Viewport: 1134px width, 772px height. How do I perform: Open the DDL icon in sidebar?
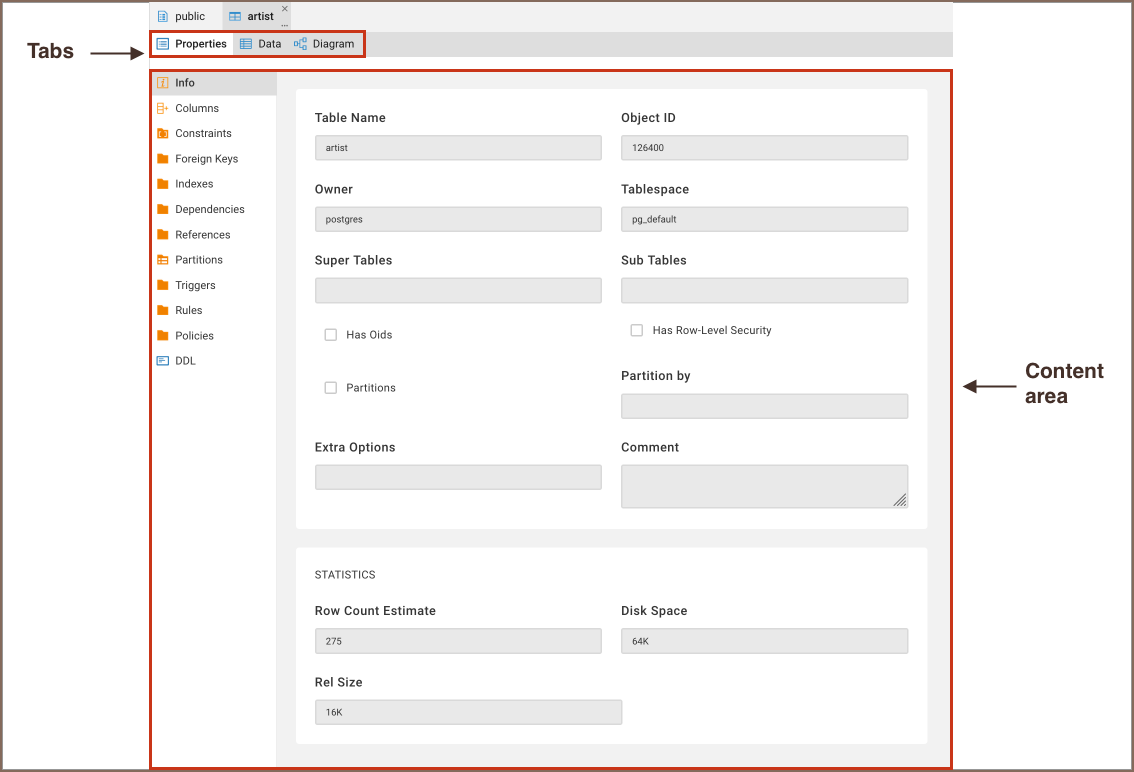point(162,361)
